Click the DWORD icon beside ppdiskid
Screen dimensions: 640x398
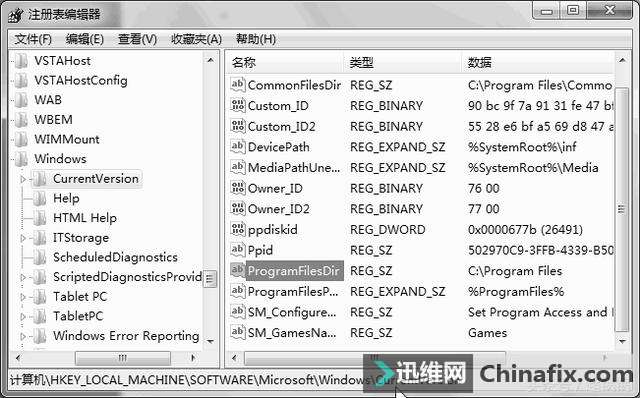238,229
